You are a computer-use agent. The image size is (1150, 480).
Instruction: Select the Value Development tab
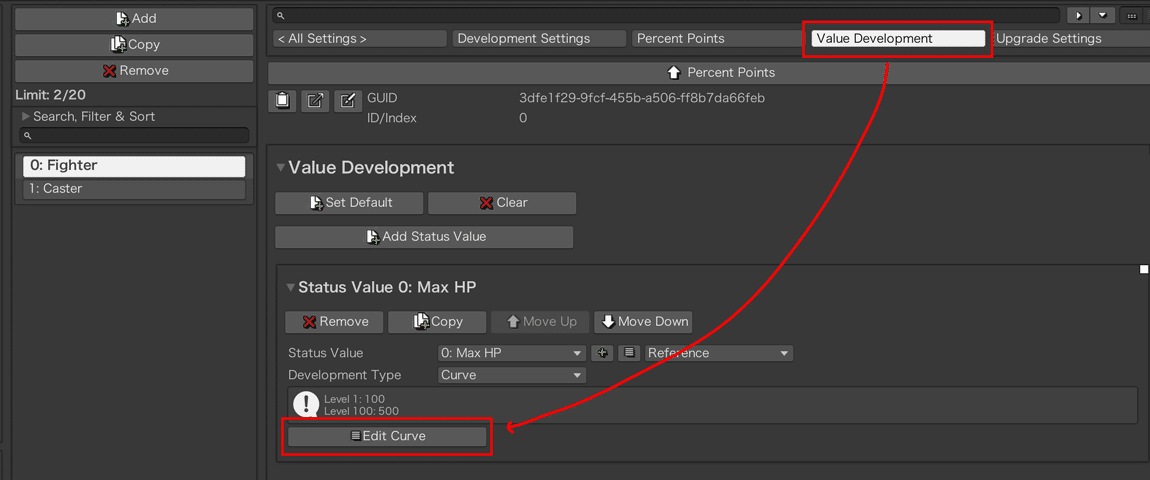click(898, 38)
